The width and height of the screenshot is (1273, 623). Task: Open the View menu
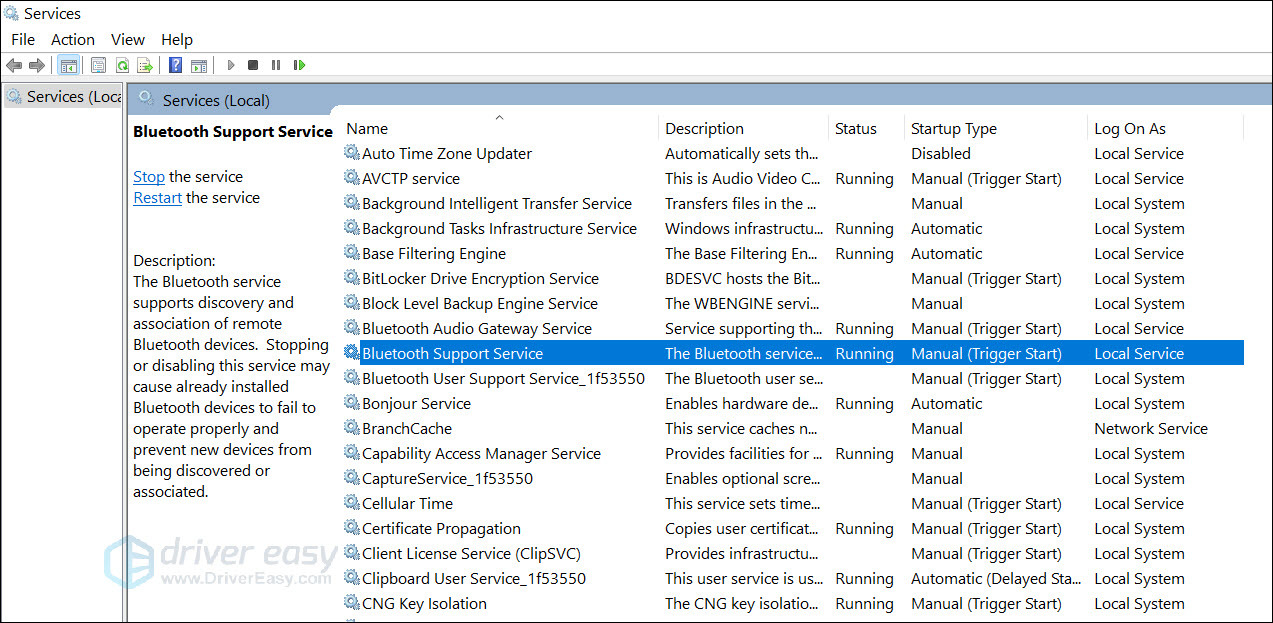(x=128, y=40)
